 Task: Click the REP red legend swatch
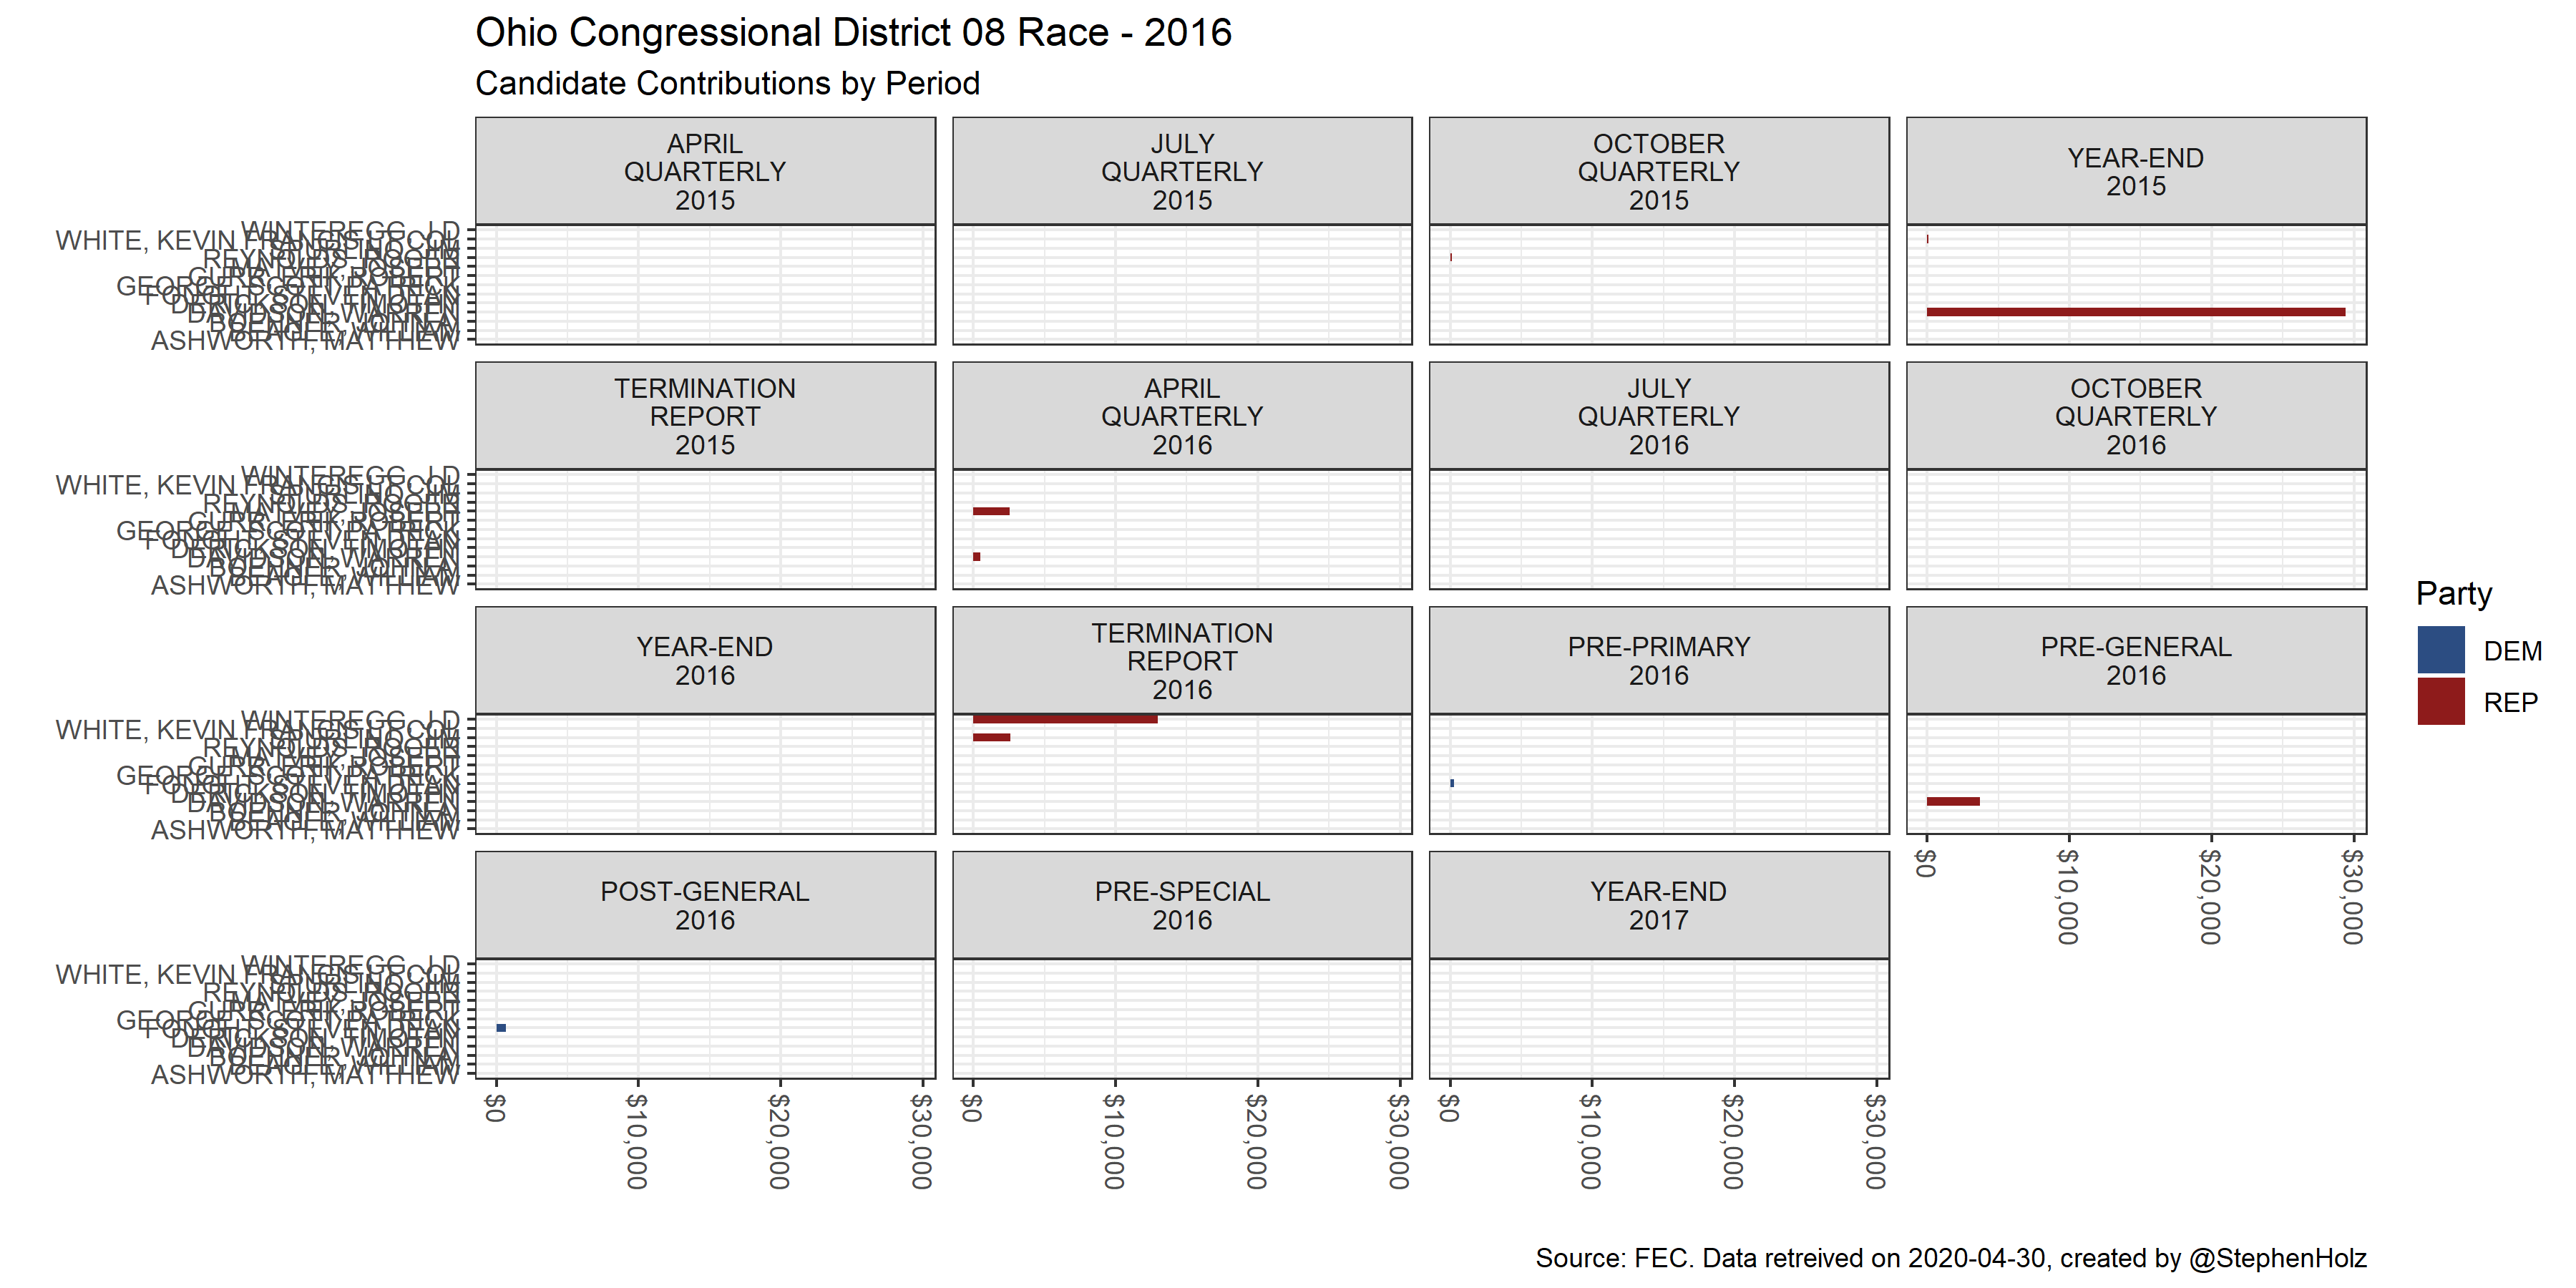pyautogui.click(x=2440, y=702)
